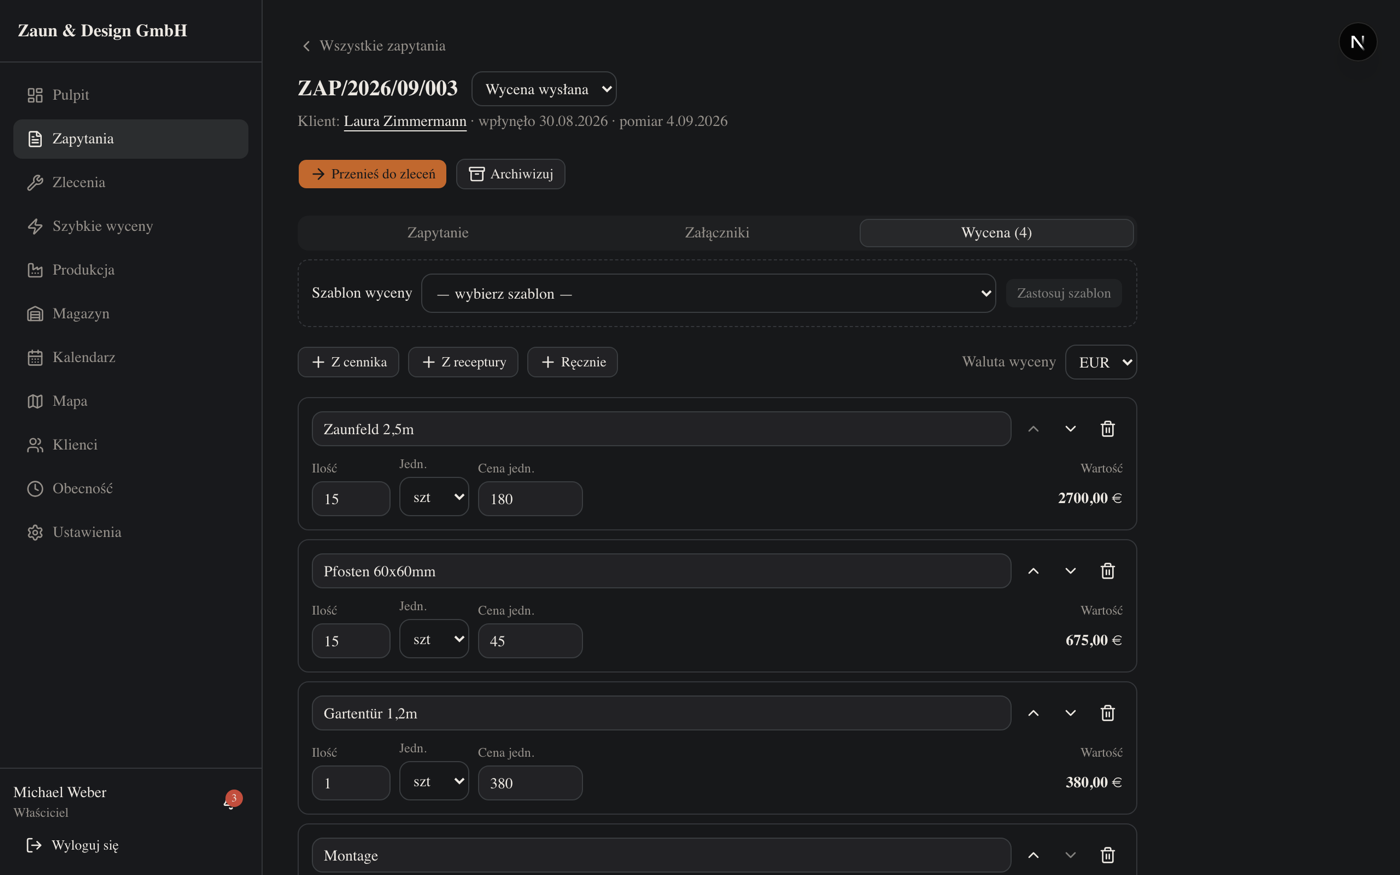1400x875 pixels.
Task: Click the Cena jedn. field for Gartentür 1,2m
Action: click(x=530, y=783)
